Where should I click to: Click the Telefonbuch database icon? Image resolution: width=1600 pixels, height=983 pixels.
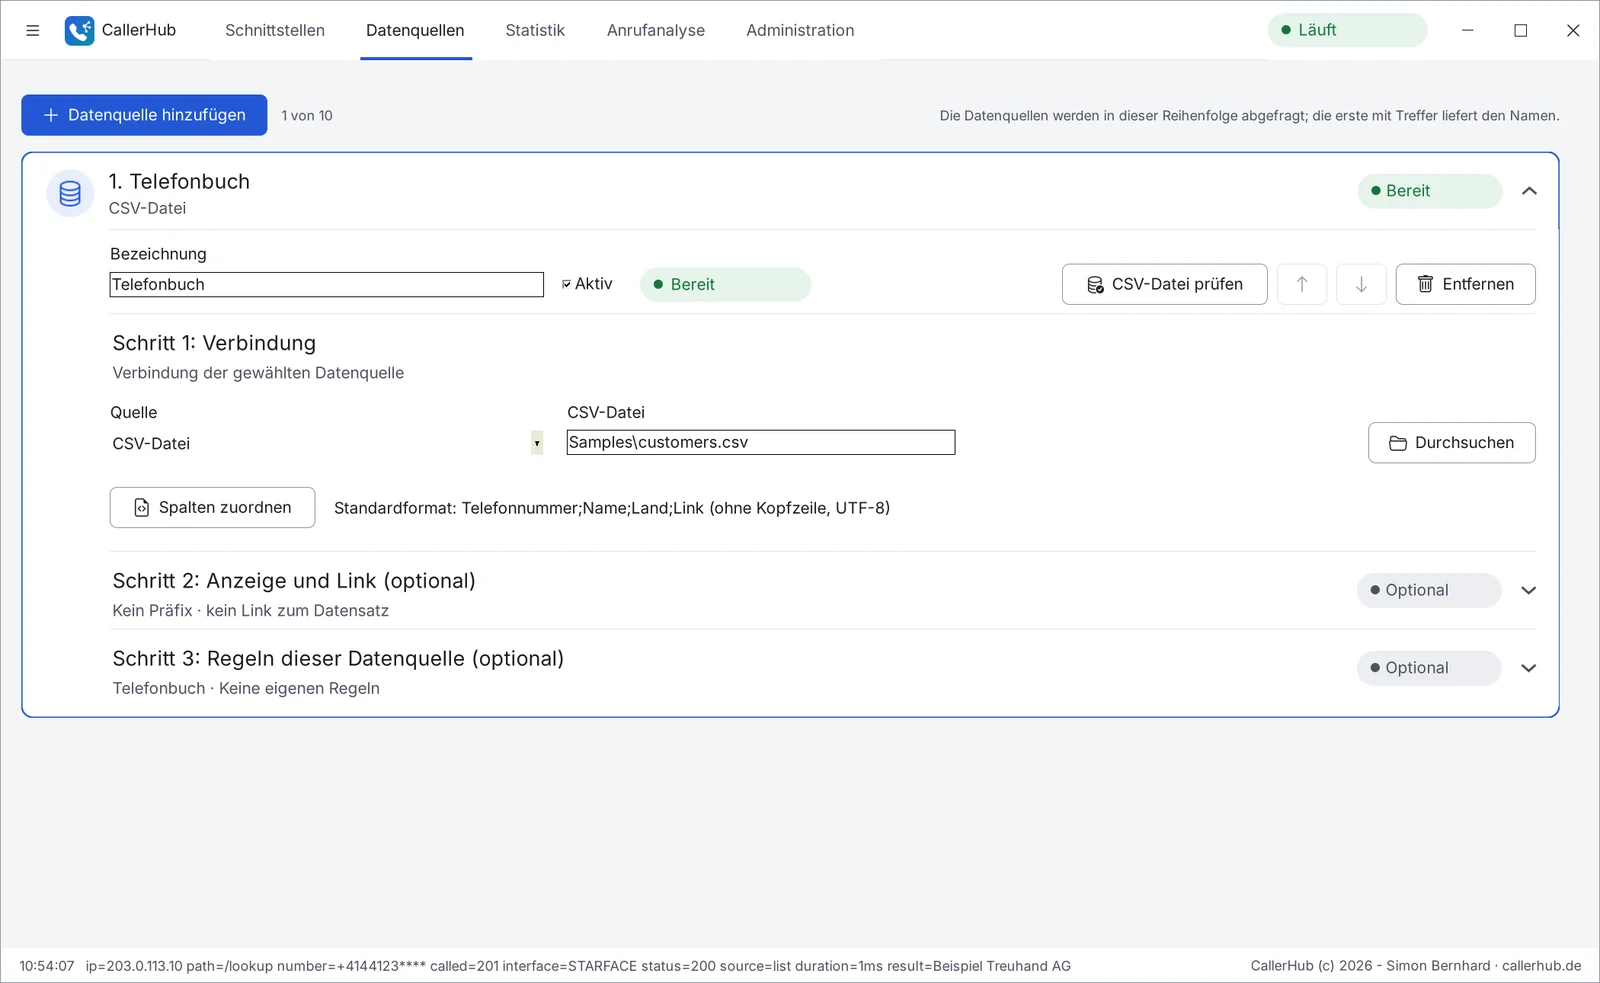70,193
